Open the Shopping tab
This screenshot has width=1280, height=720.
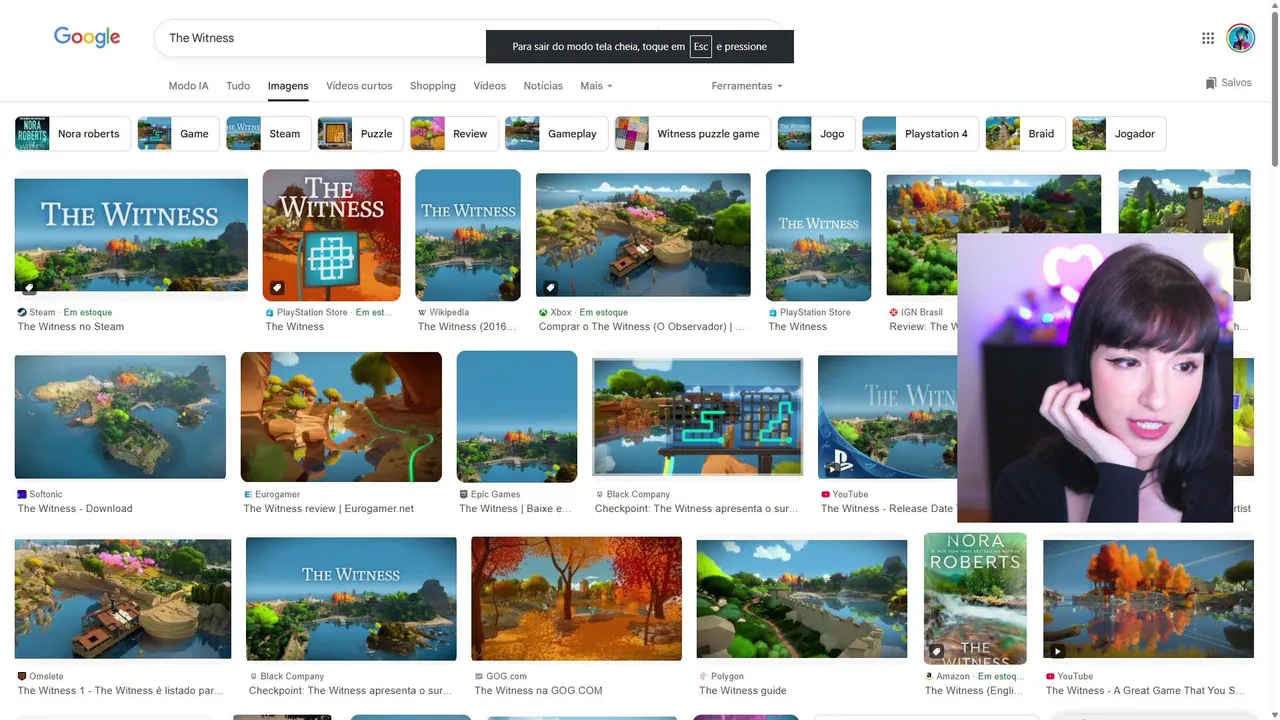tap(433, 86)
